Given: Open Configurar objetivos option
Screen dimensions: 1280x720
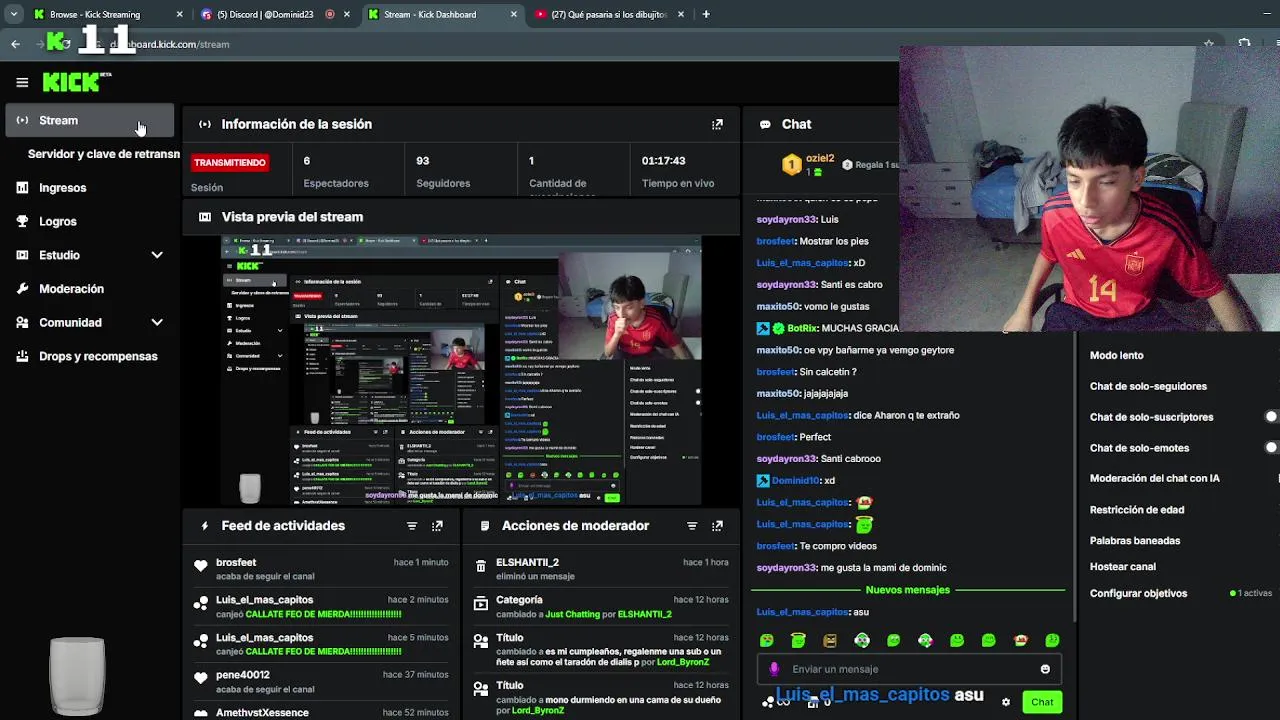Looking at the screenshot, I should click(1138, 593).
